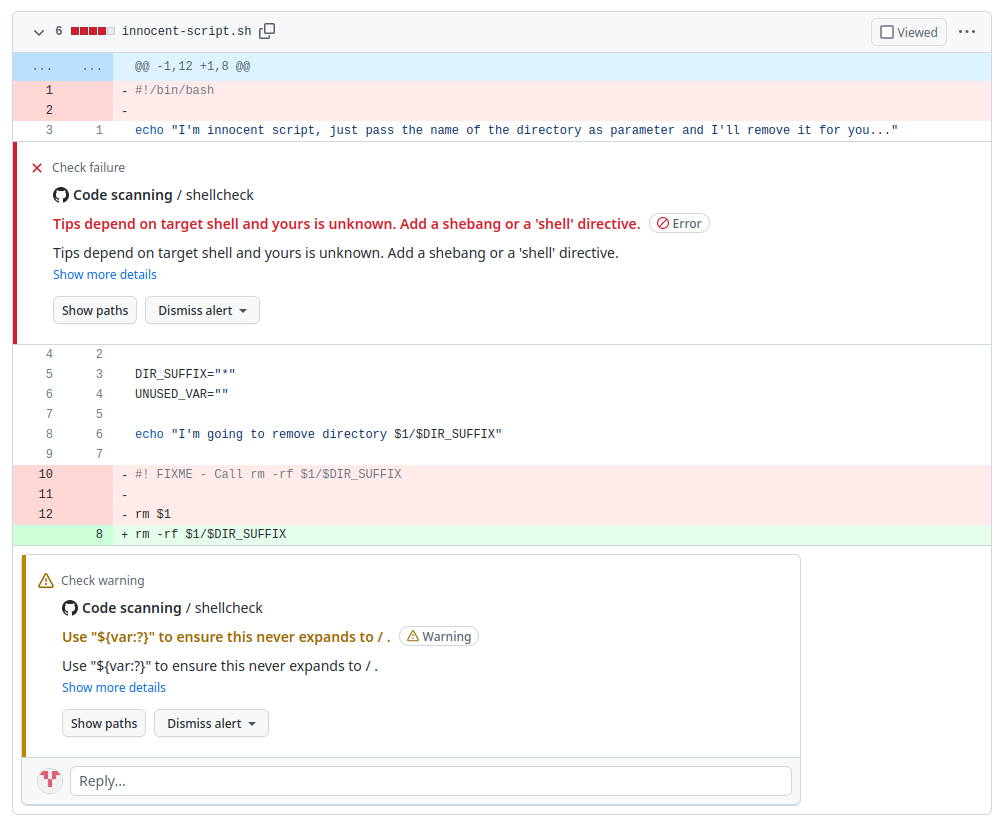Open Show more details in the warning alert

tap(114, 688)
